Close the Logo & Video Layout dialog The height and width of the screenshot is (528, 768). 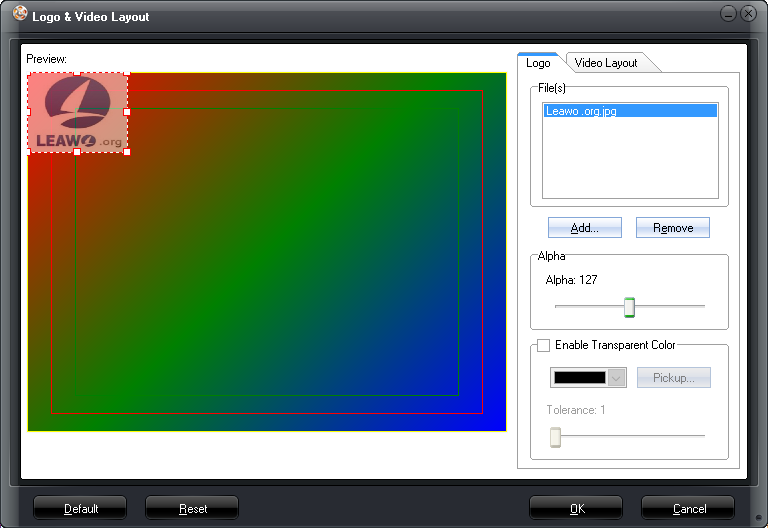pyautogui.click(x=748, y=14)
